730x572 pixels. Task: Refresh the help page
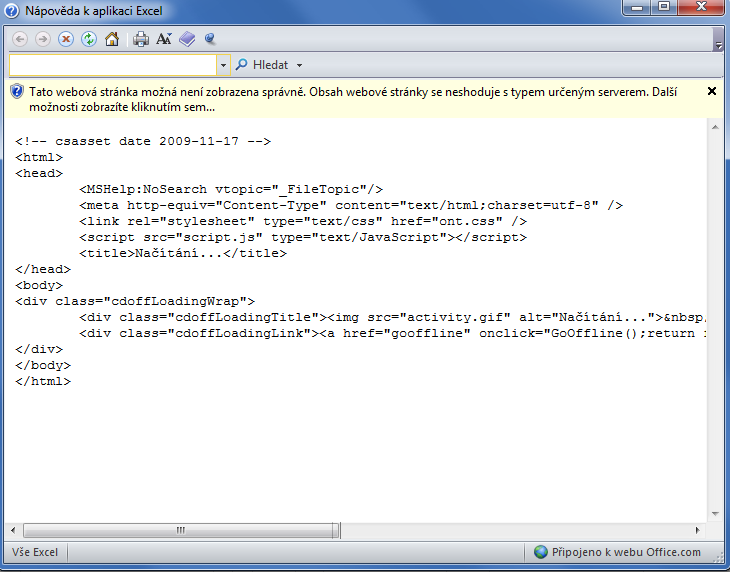click(x=89, y=39)
